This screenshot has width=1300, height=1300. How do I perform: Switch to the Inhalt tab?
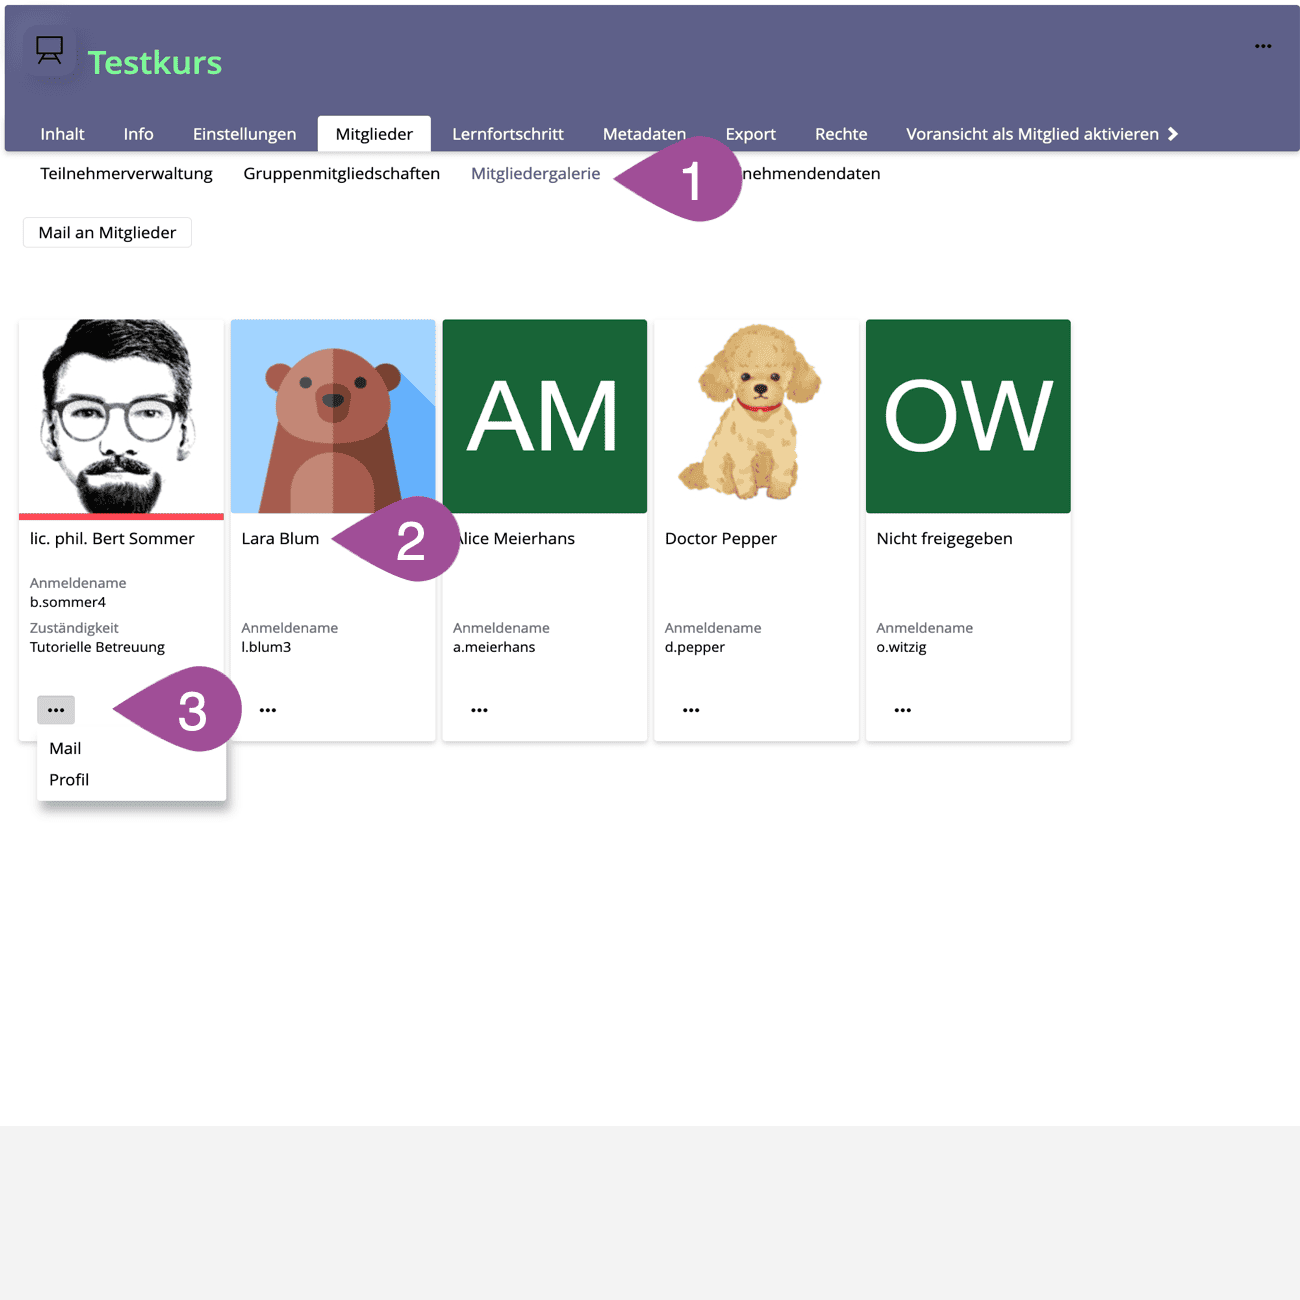62,134
